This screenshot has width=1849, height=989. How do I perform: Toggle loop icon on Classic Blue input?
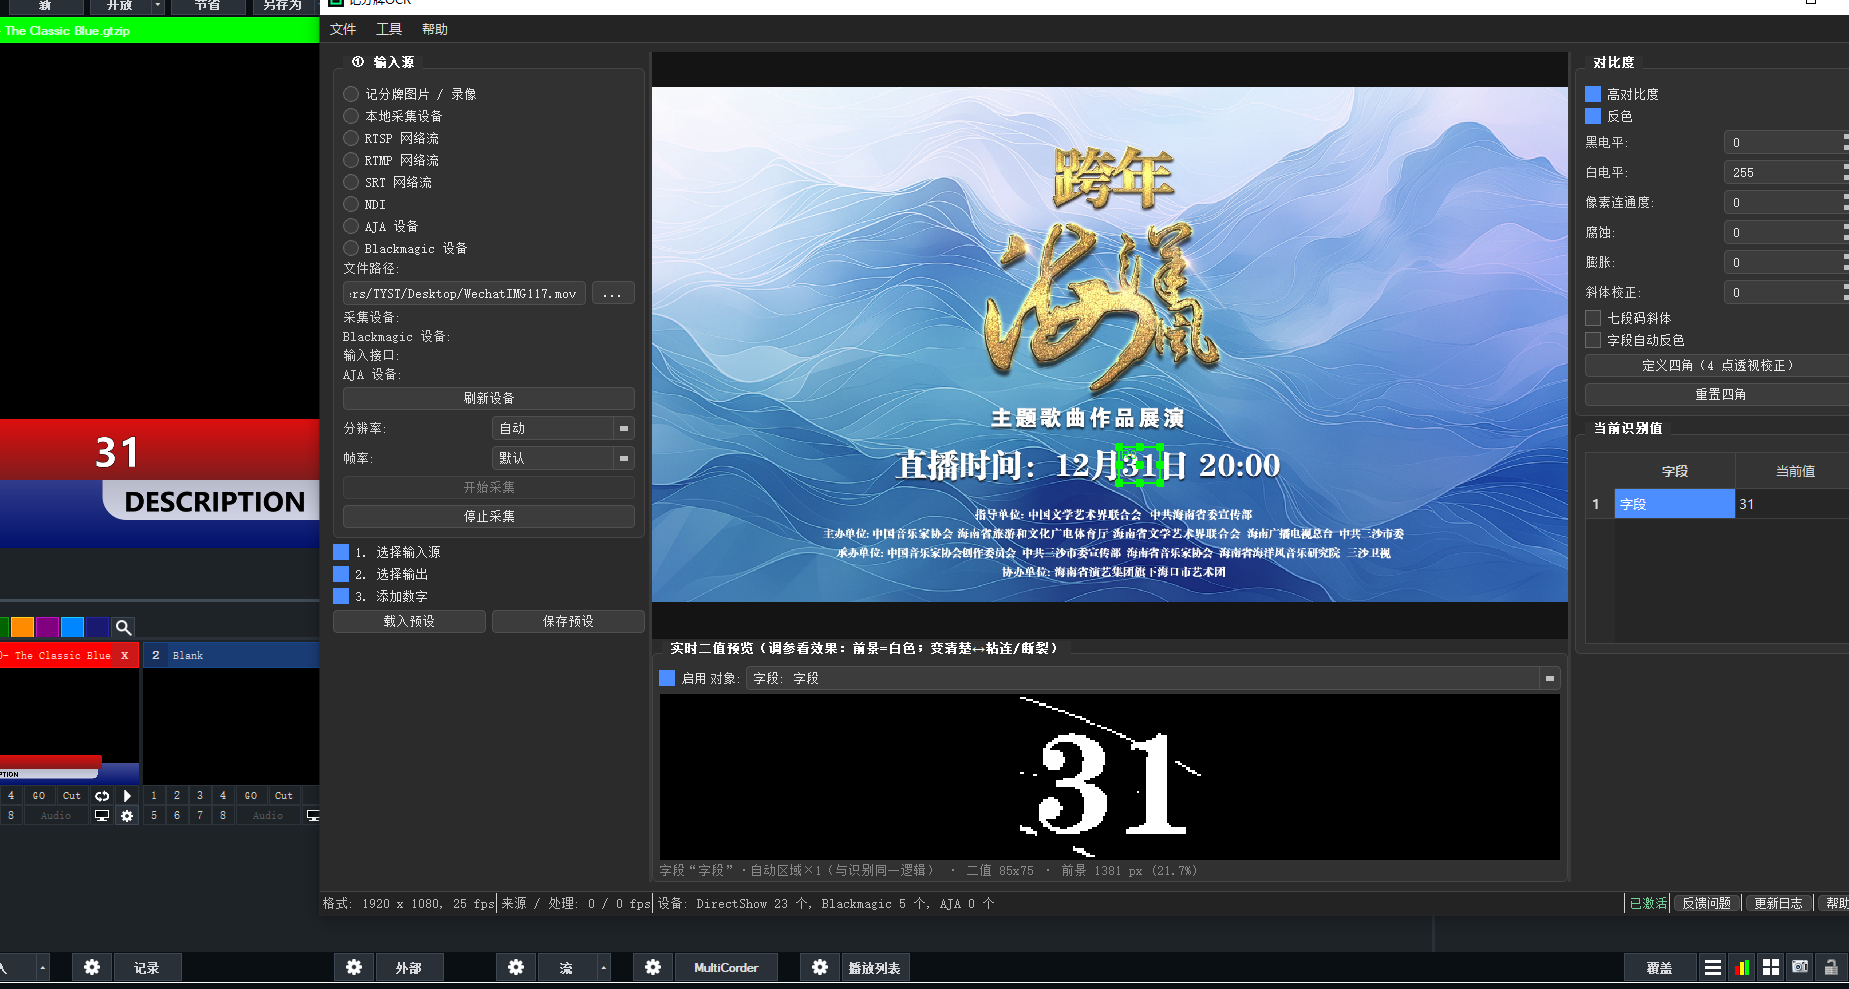102,796
